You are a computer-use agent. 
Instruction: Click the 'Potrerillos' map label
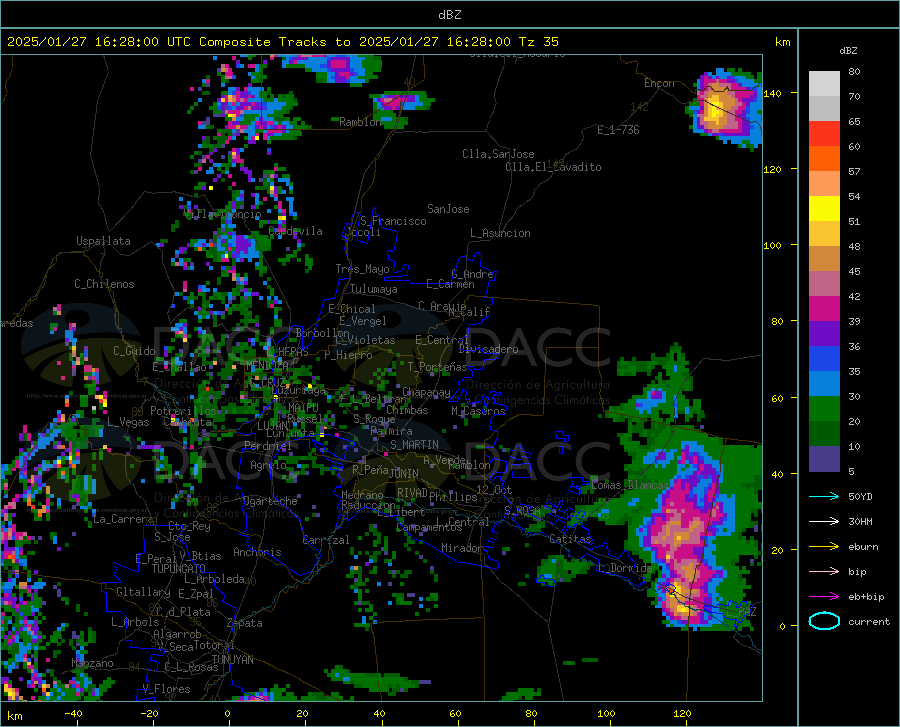point(183,411)
